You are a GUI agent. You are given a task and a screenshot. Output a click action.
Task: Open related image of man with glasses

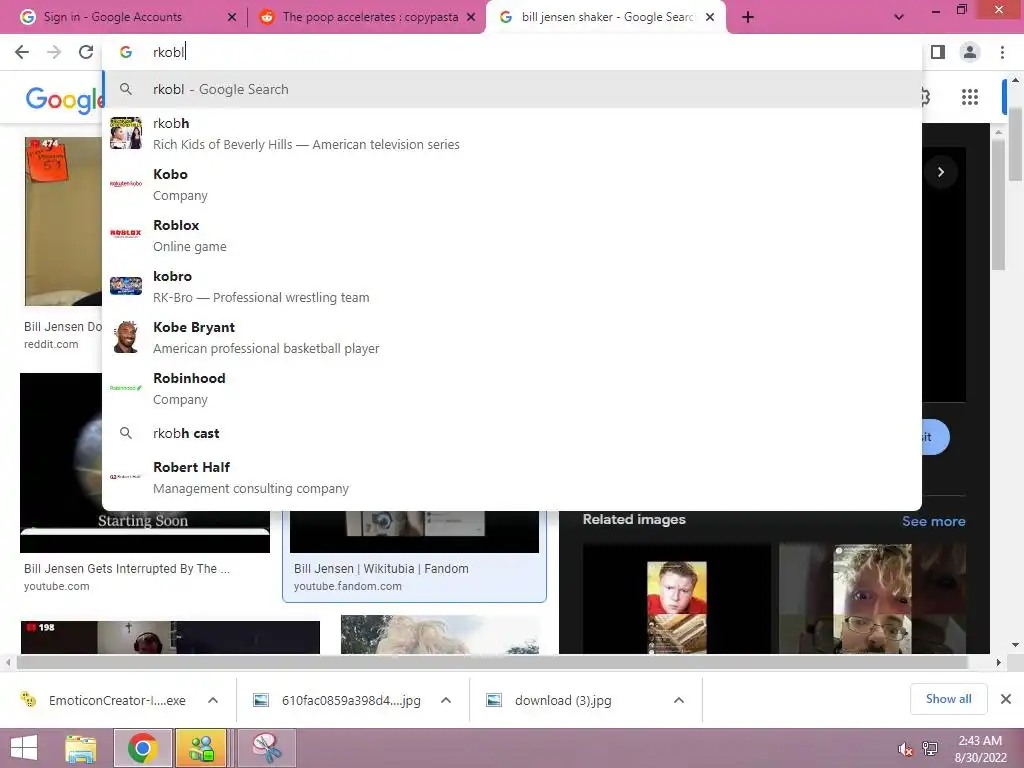click(872, 599)
